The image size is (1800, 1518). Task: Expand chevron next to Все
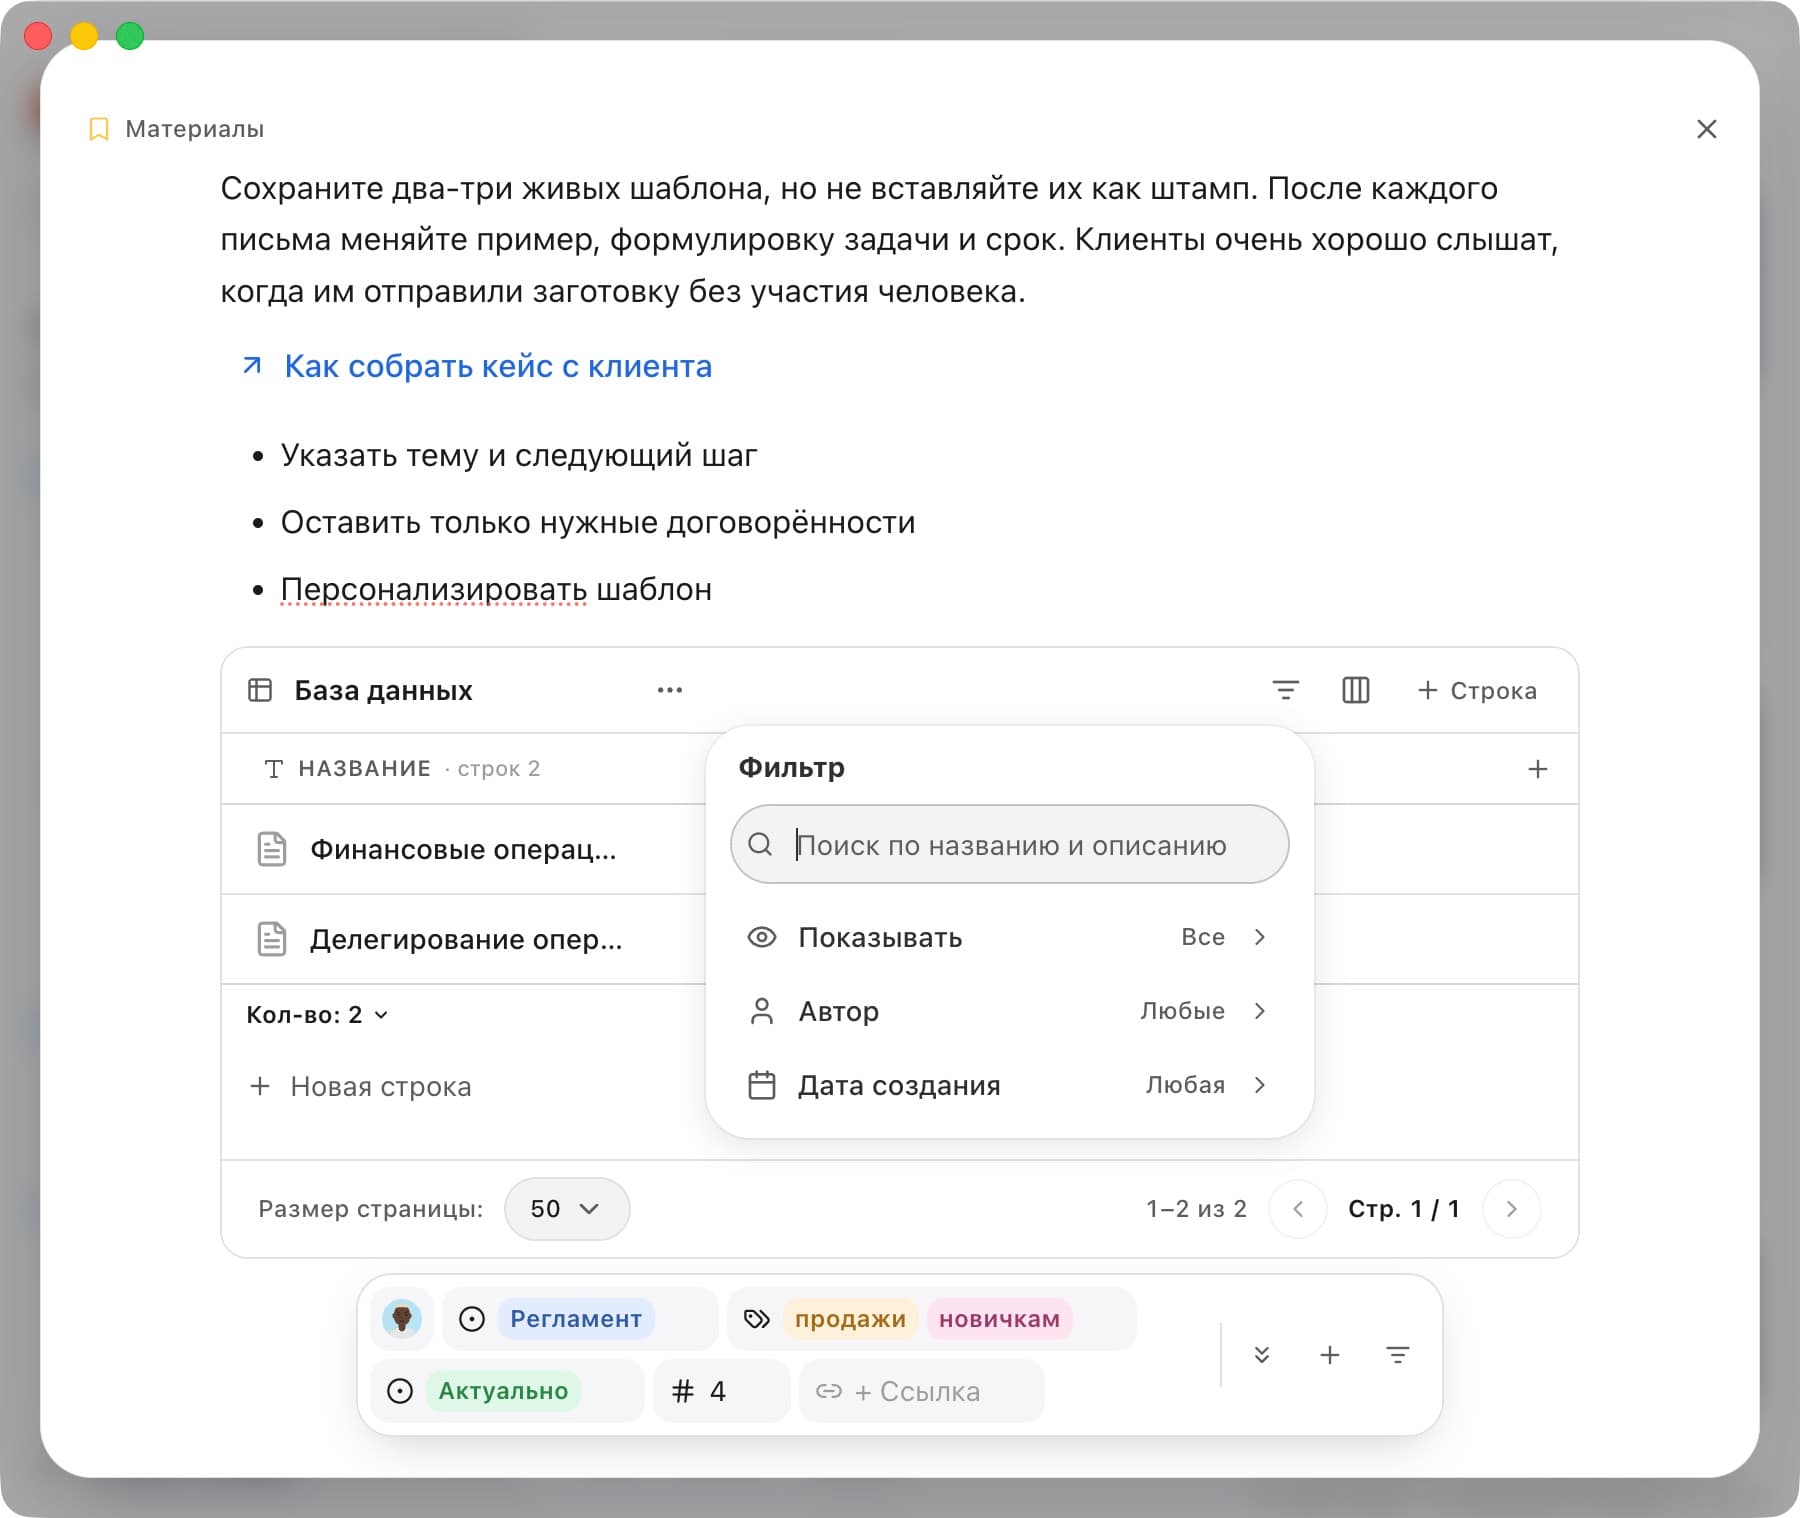tap(1260, 937)
